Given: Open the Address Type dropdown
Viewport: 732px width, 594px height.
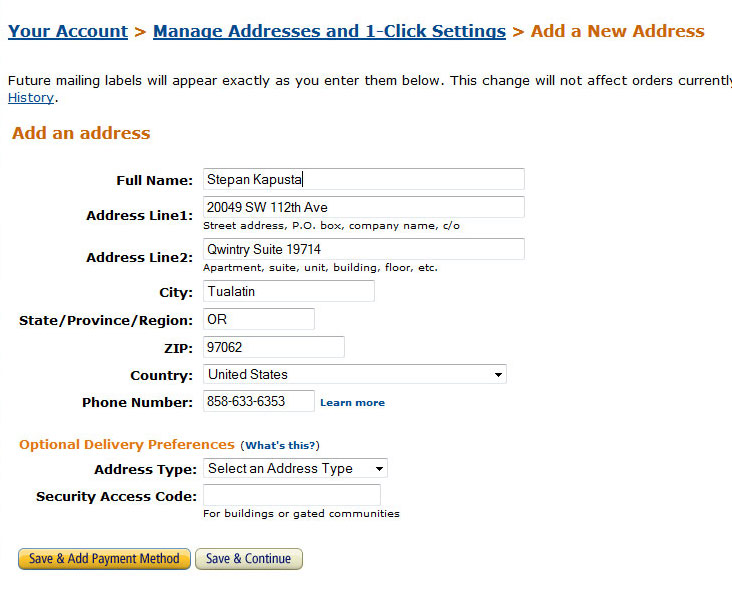Looking at the screenshot, I should click(x=295, y=468).
